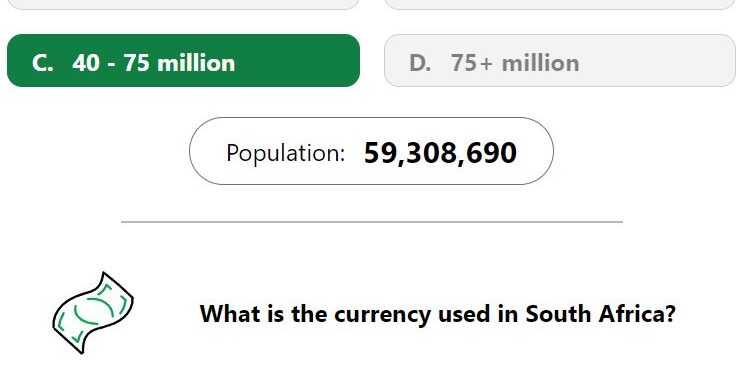
Task: Click the banknote money icon
Action: pos(93,313)
